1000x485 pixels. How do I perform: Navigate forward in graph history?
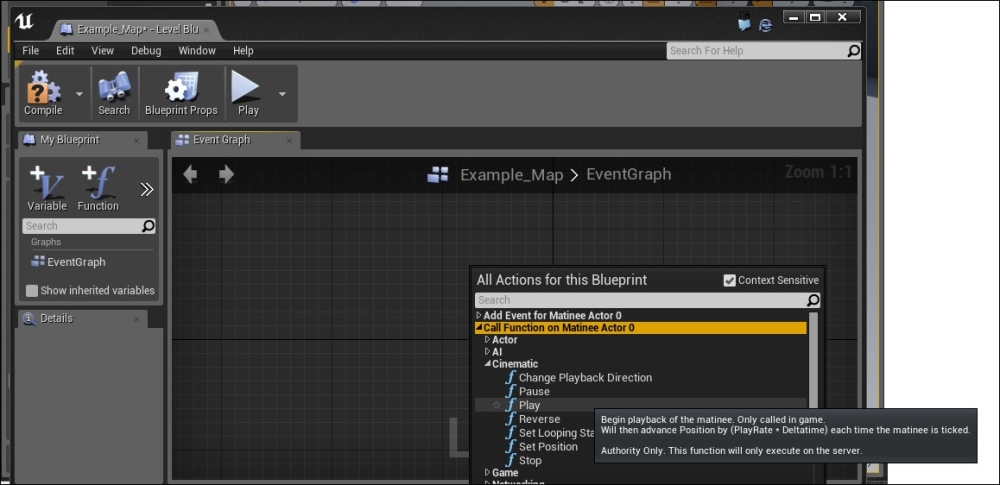coord(226,174)
